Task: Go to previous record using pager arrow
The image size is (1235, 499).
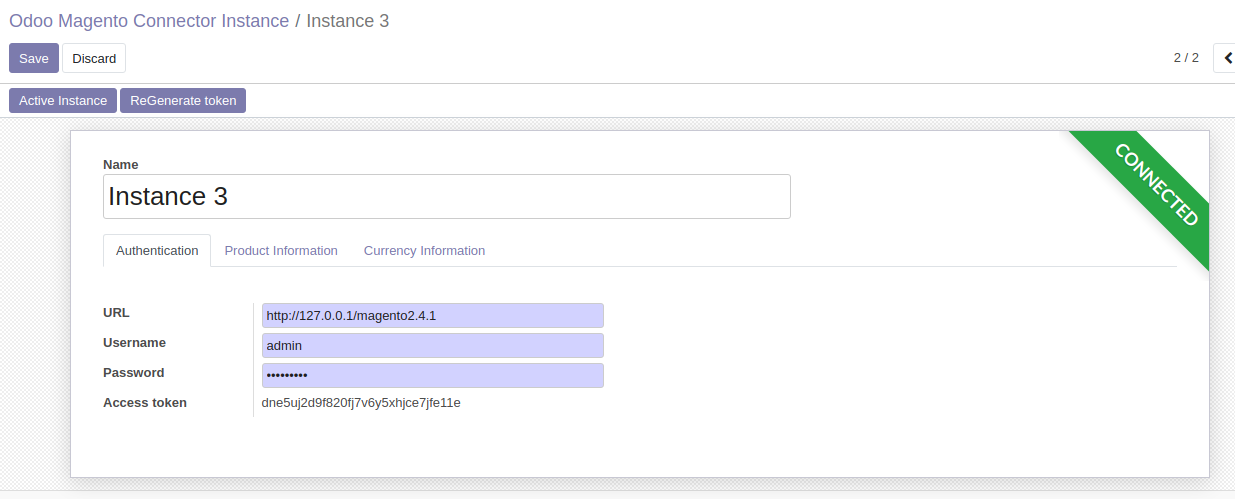Action: (1225, 58)
